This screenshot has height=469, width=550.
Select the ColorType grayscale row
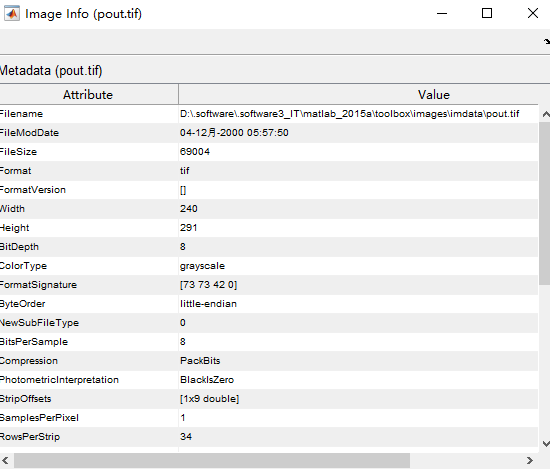click(x=269, y=266)
